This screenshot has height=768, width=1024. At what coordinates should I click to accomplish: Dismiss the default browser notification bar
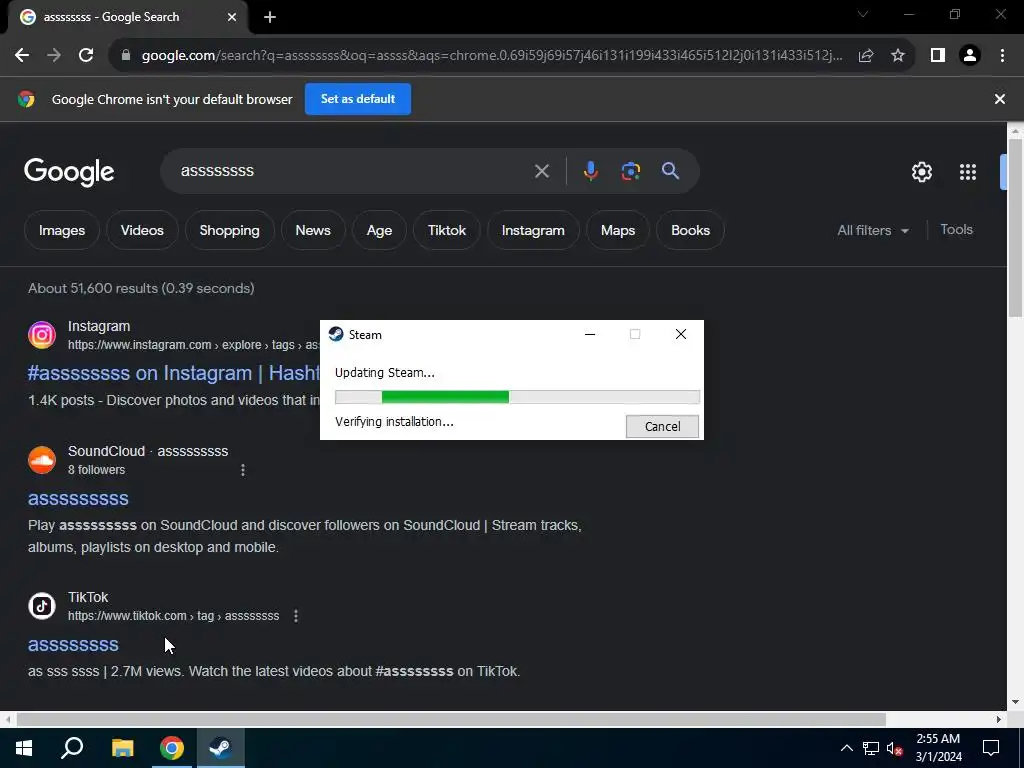[x=1000, y=99]
